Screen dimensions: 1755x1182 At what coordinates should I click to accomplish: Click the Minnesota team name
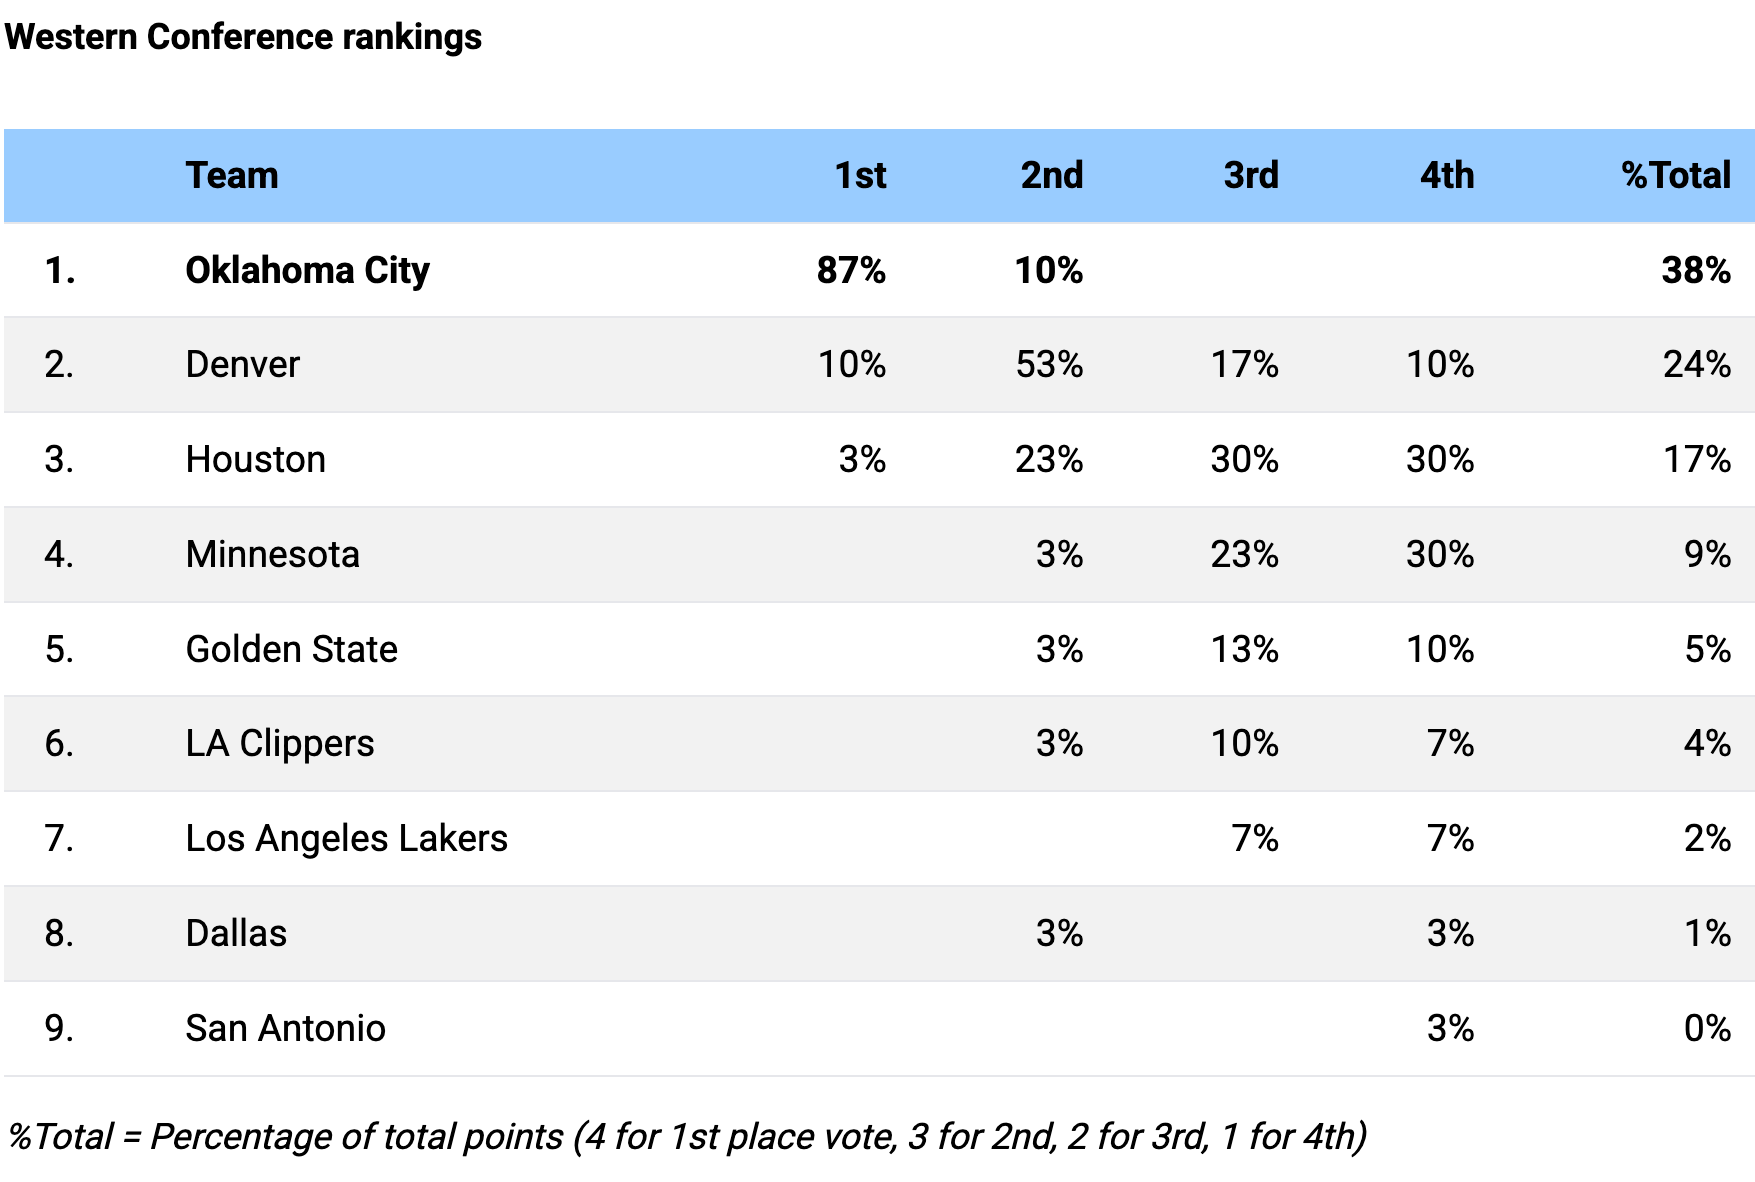point(272,554)
